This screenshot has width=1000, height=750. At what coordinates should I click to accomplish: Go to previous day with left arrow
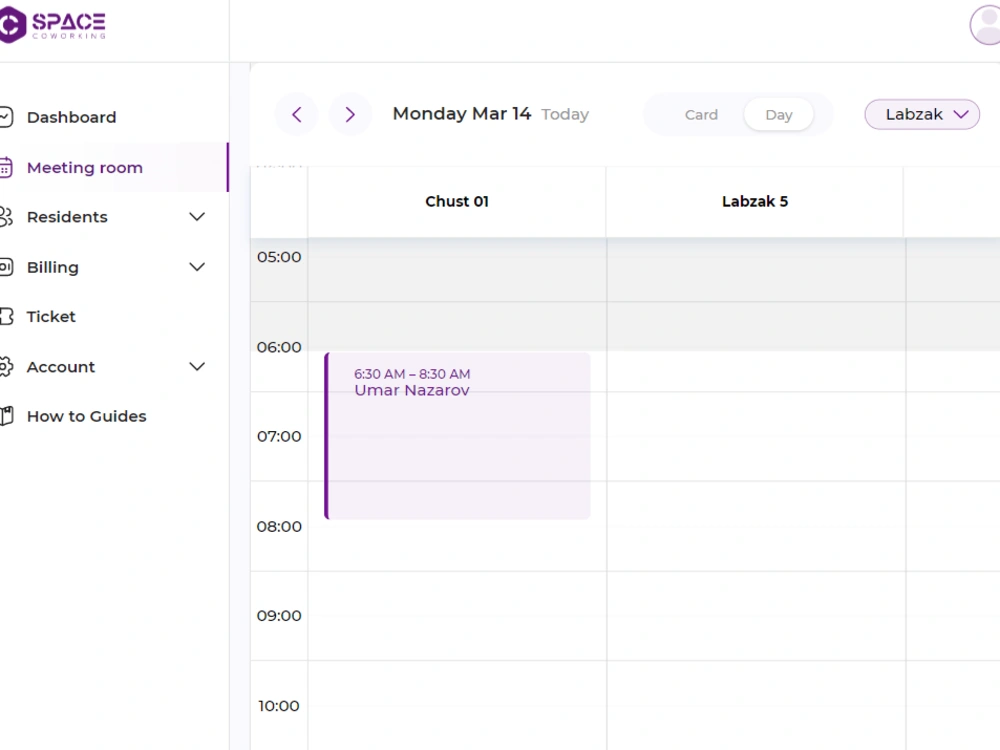coord(297,115)
